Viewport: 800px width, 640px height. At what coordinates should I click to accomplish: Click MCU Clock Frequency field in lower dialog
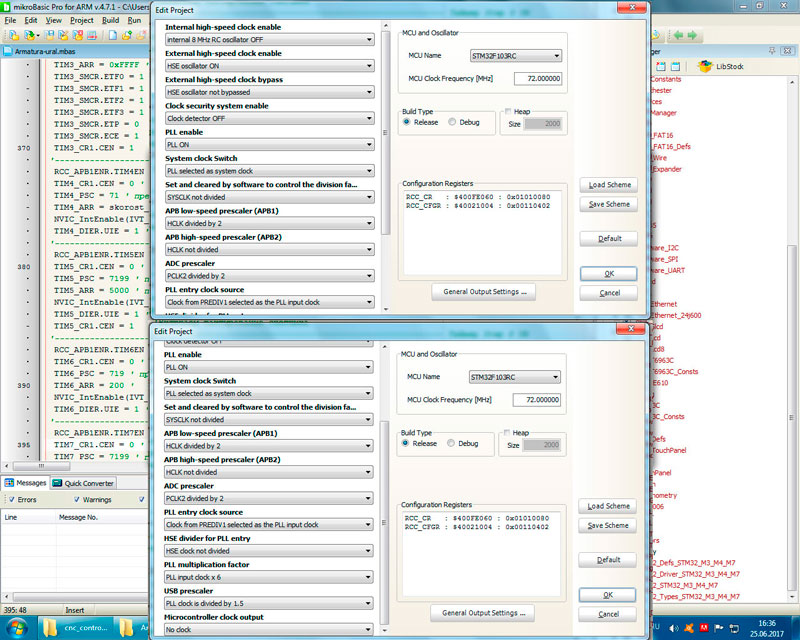(536, 400)
